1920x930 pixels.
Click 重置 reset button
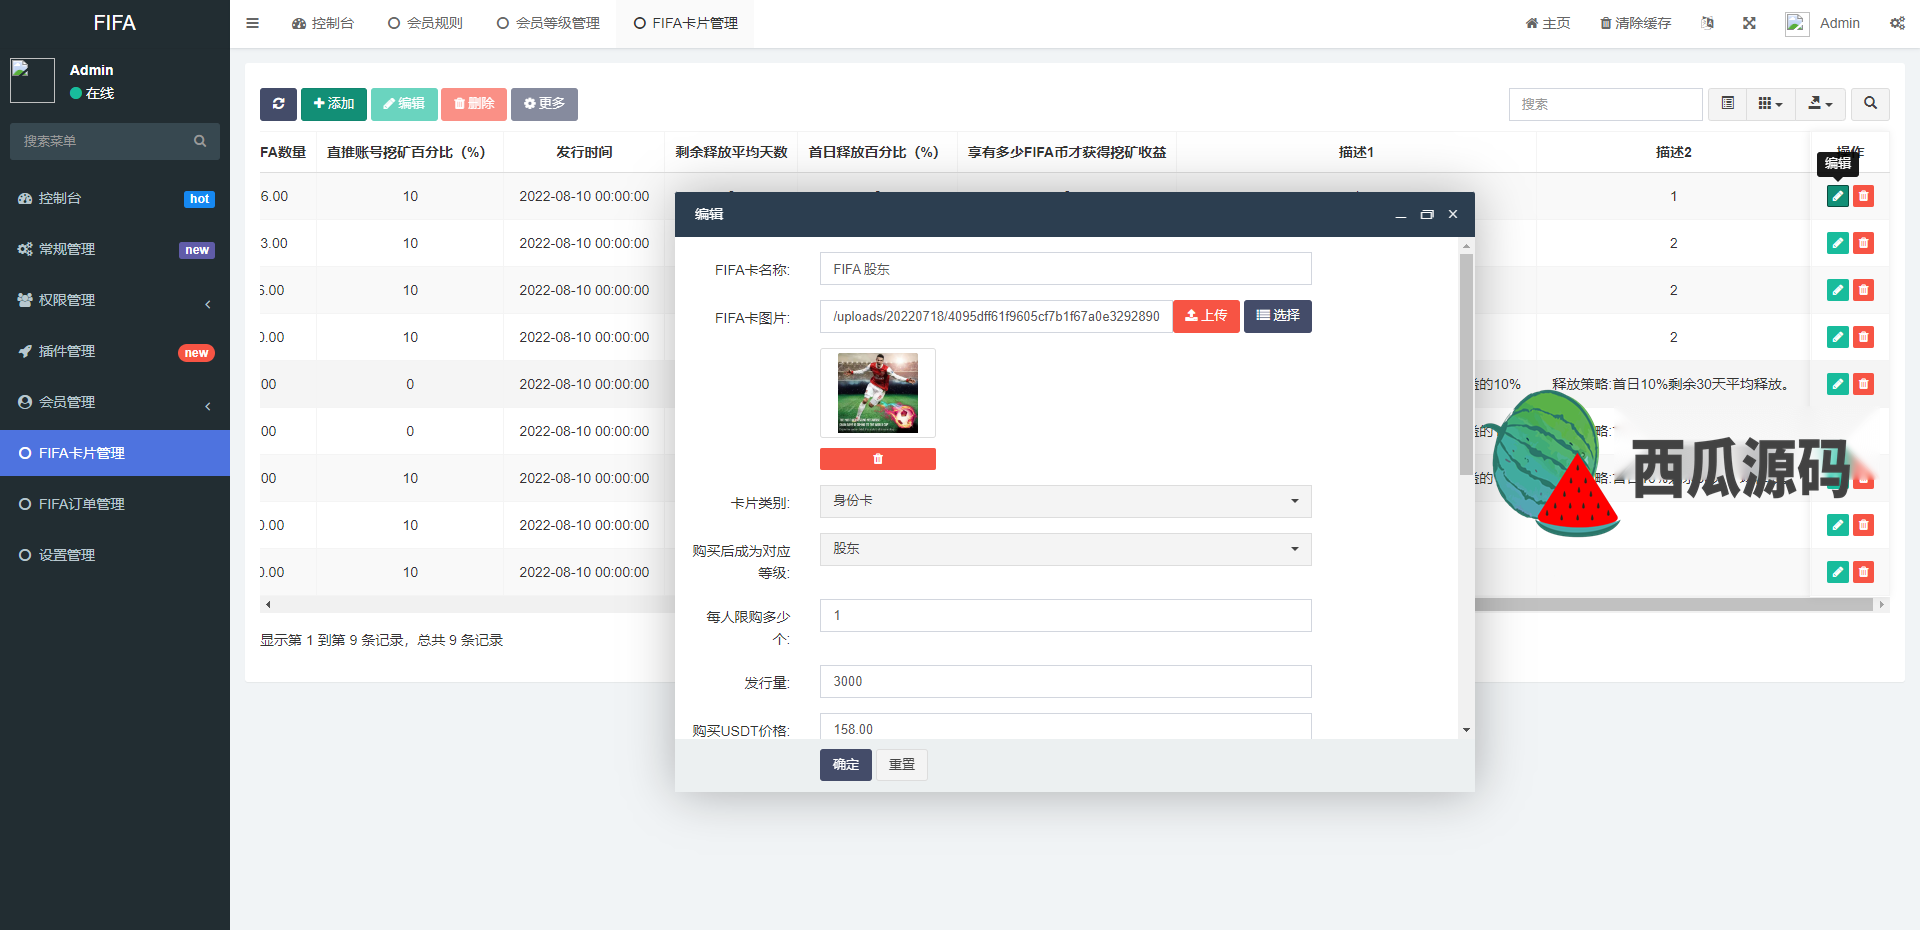tap(902, 765)
